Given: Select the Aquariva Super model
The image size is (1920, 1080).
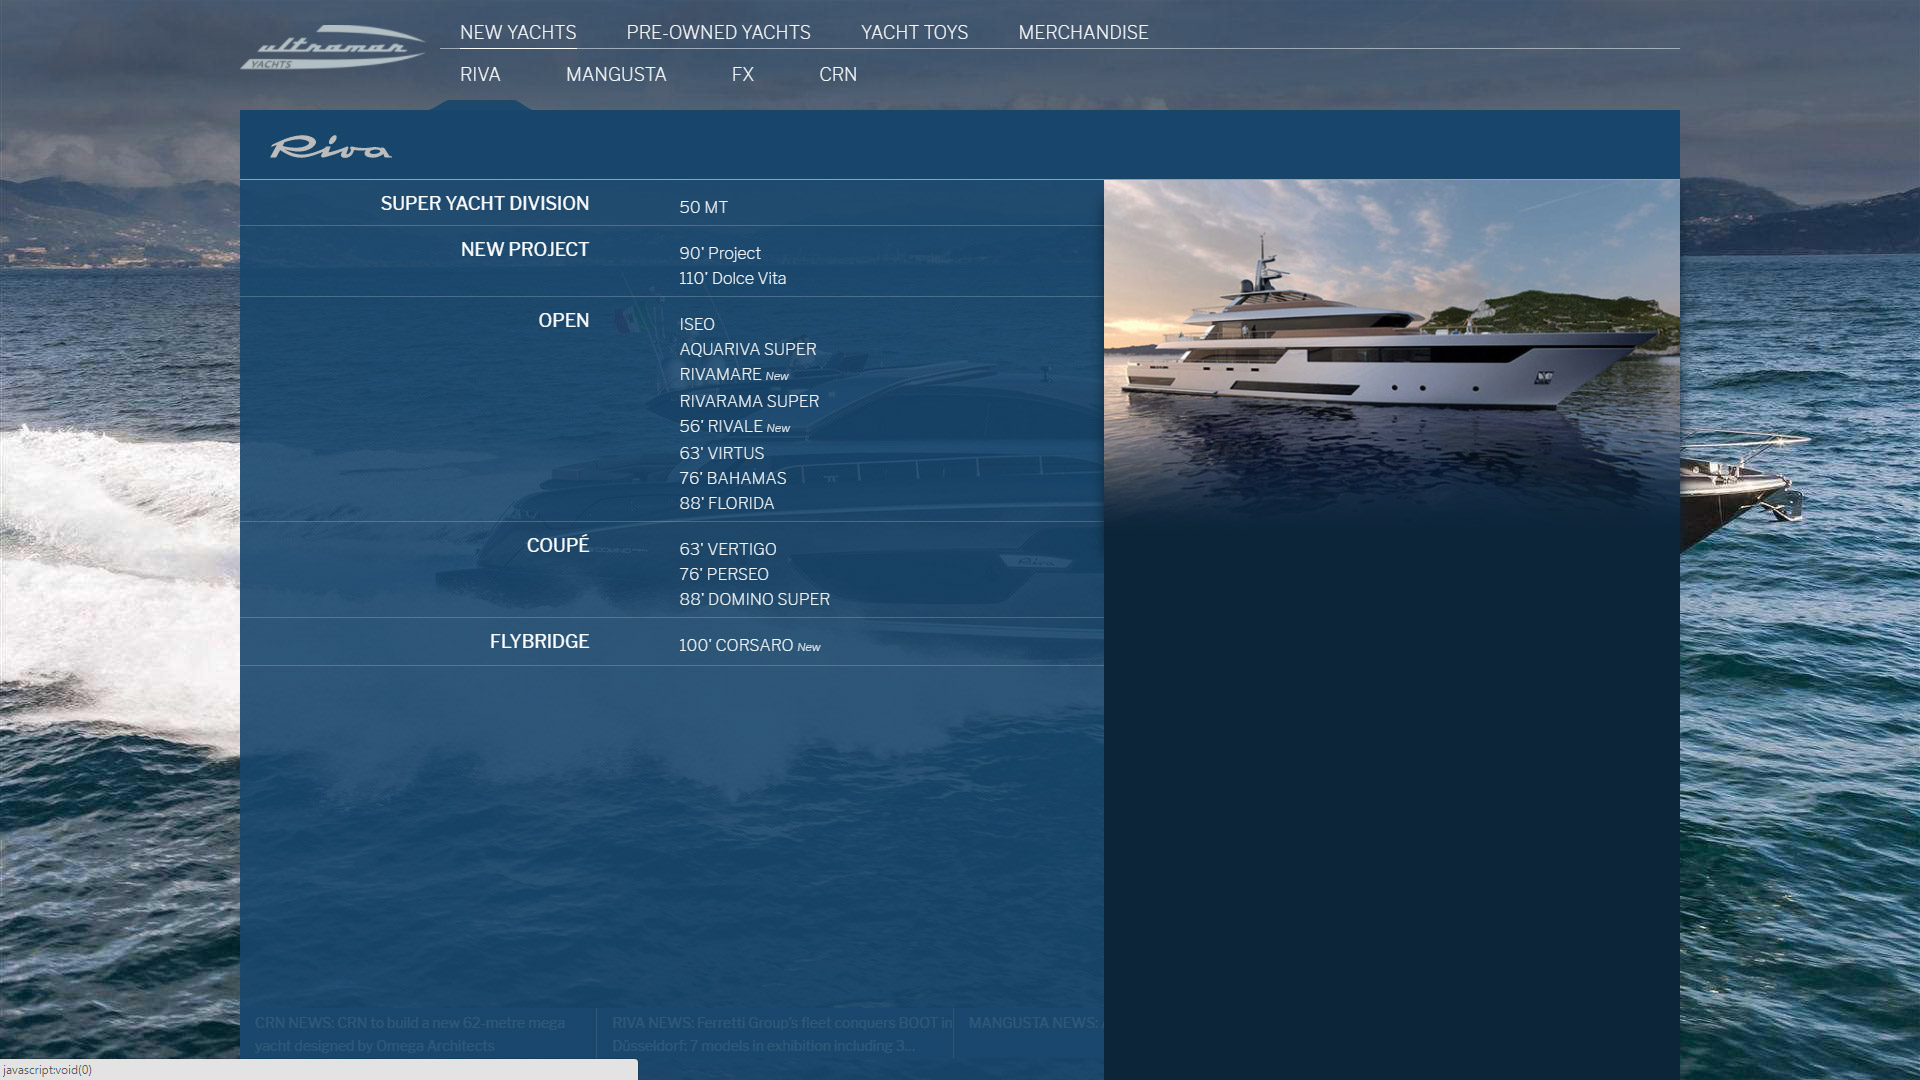Looking at the screenshot, I should point(748,349).
